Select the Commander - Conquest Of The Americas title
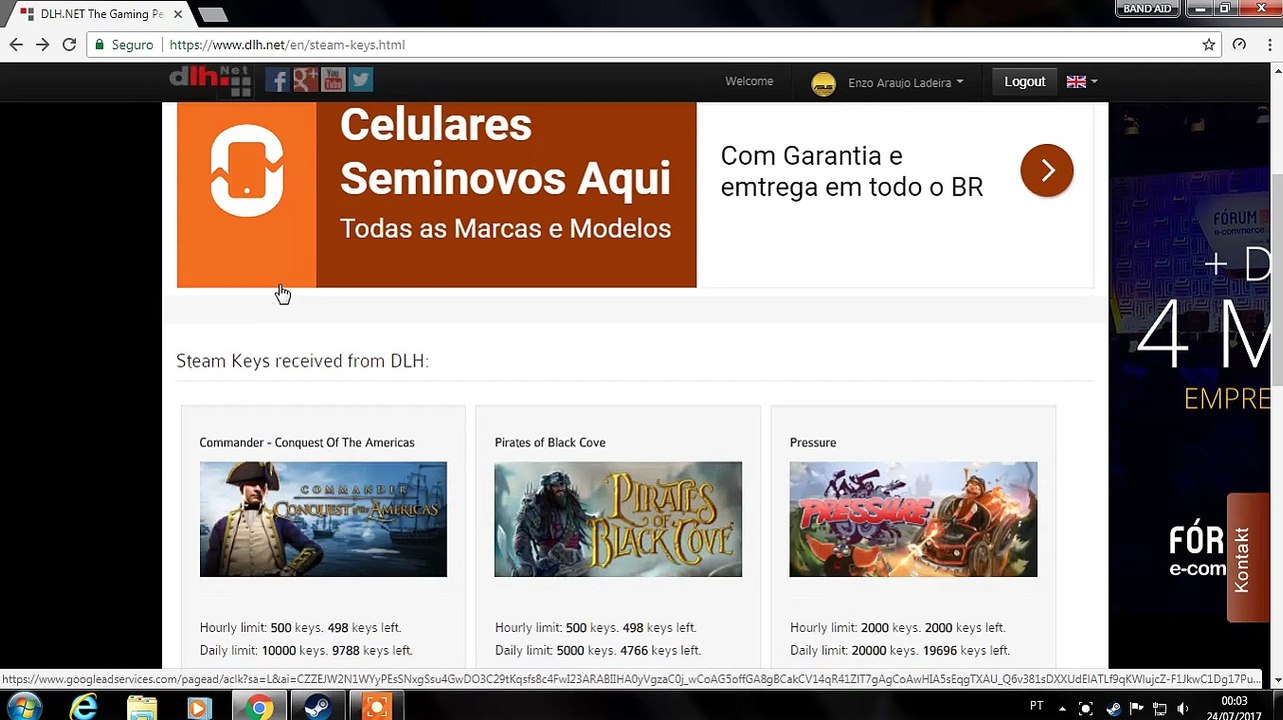 [x=306, y=442]
